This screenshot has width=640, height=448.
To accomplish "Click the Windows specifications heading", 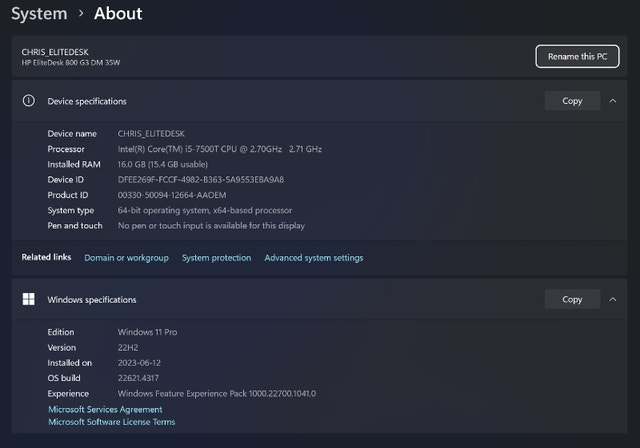I will point(92,300).
